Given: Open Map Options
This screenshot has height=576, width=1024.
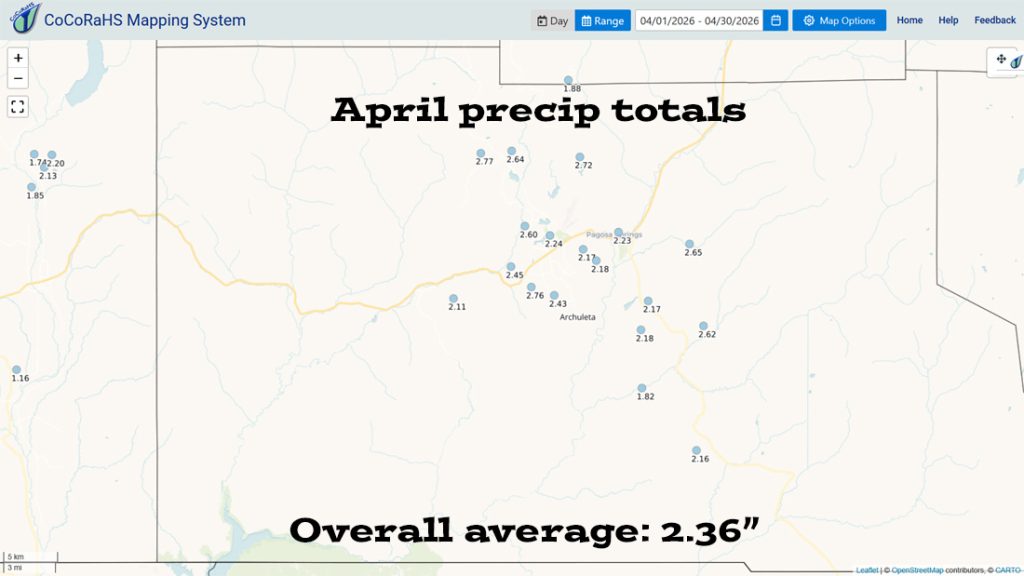Looking at the screenshot, I should (839, 21).
